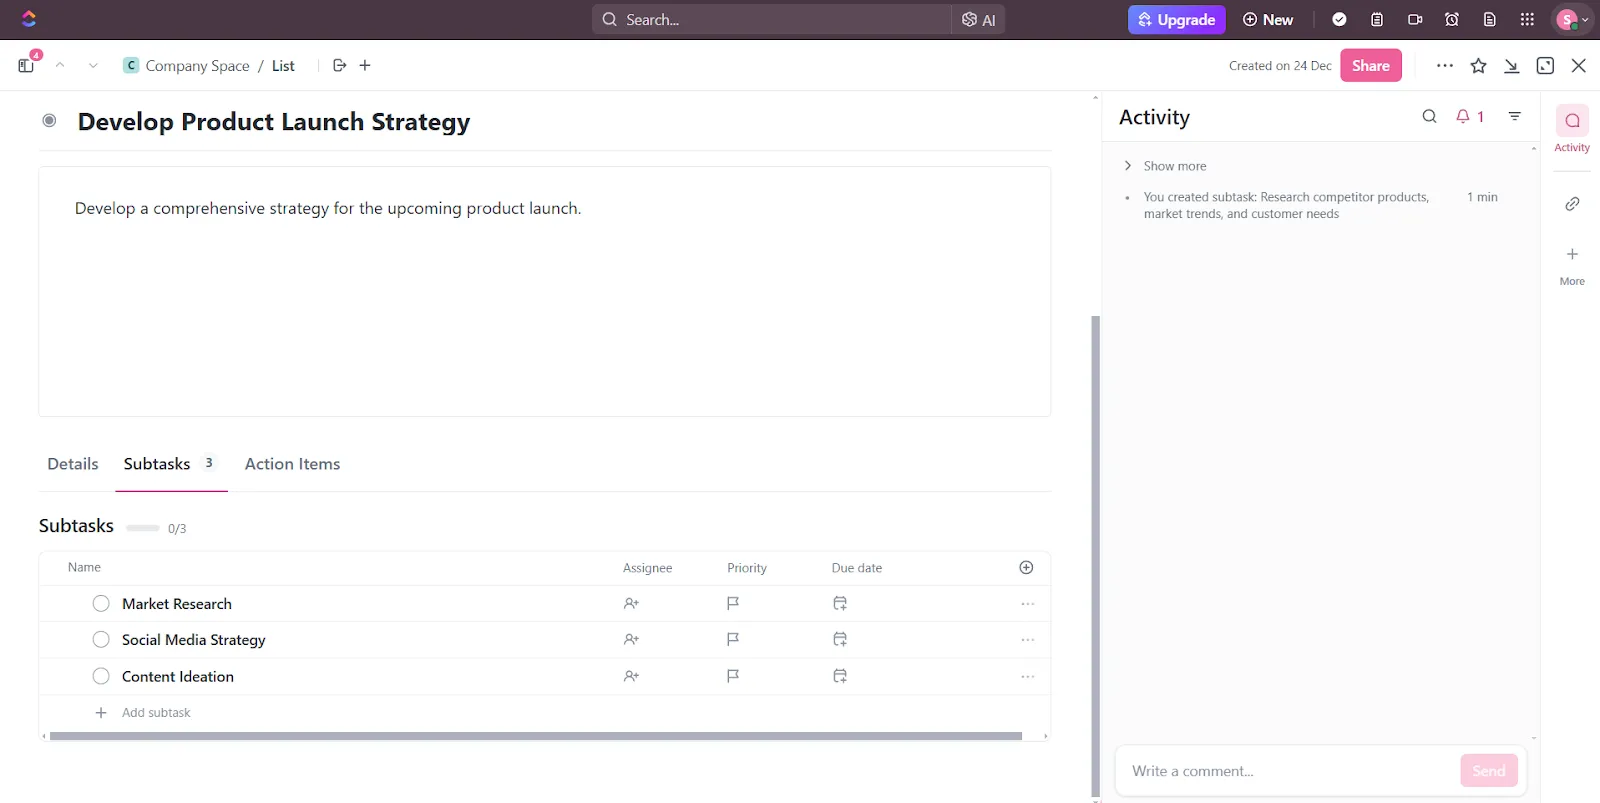Add a column to subtasks table
This screenshot has width=1600, height=803.
1026,567
